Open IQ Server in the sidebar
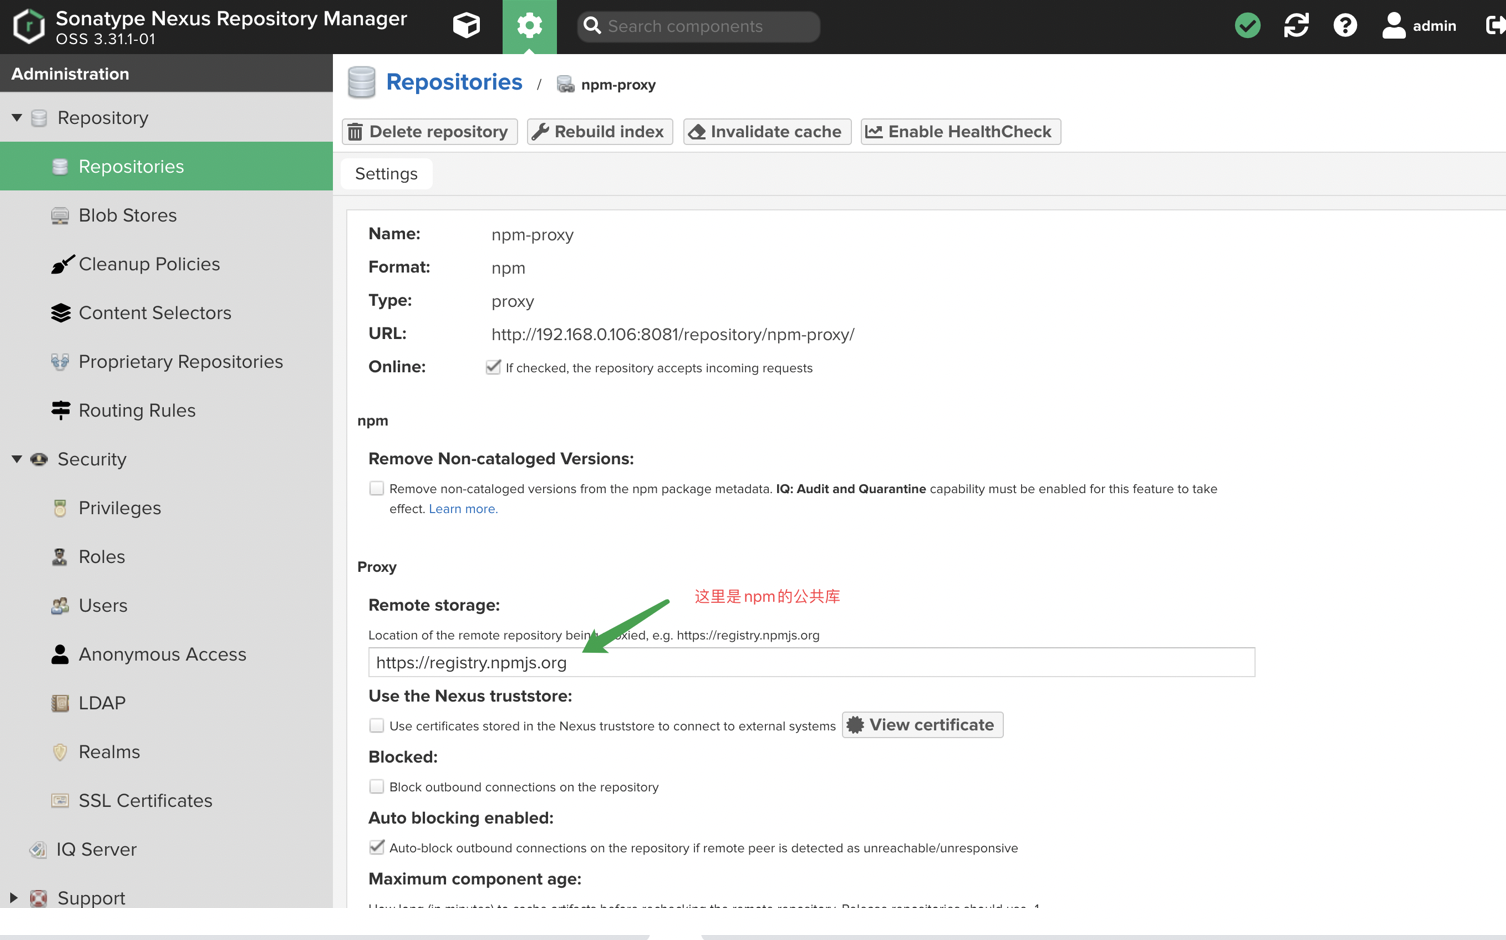 (x=166, y=849)
